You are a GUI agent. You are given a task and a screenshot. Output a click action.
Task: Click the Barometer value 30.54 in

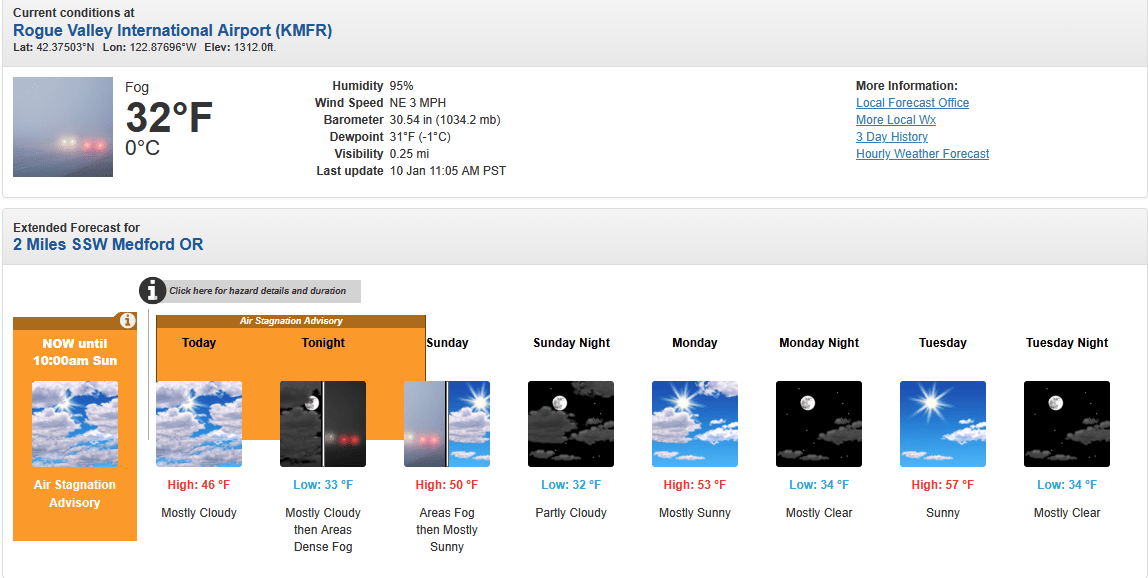[445, 119]
